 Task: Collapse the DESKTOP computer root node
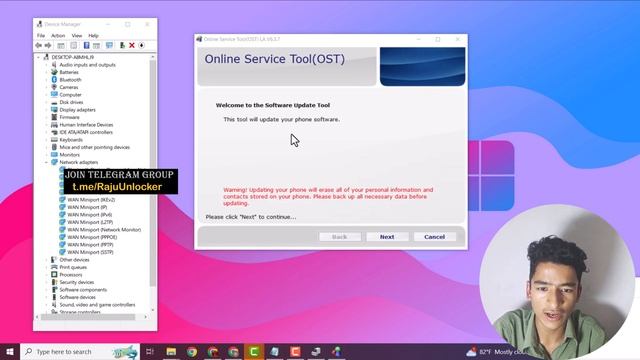pyautogui.click(x=39, y=57)
